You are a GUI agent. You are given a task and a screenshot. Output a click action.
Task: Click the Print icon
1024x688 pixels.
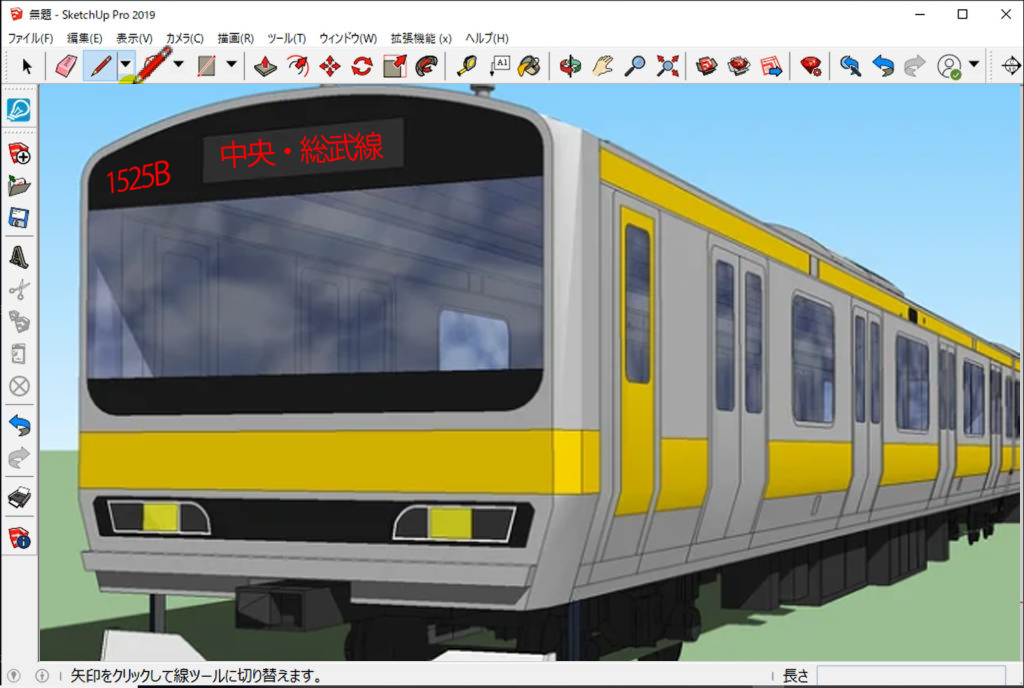(19, 498)
